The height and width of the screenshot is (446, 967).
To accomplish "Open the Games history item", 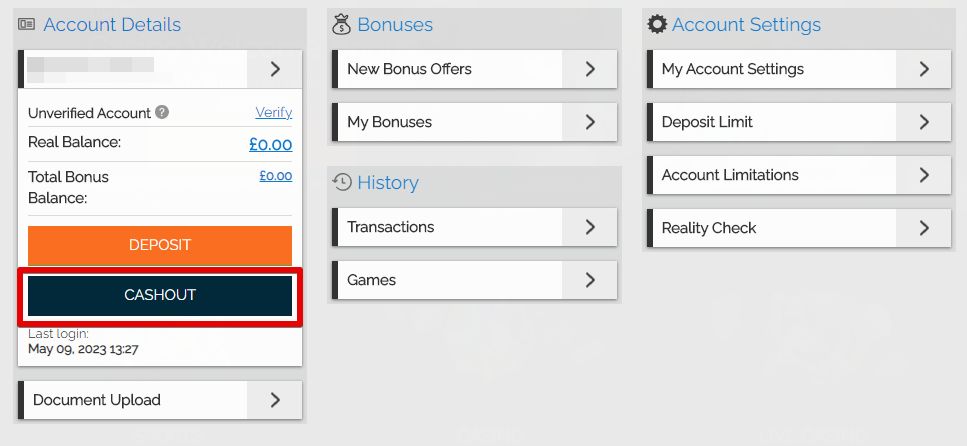I will pos(474,280).
